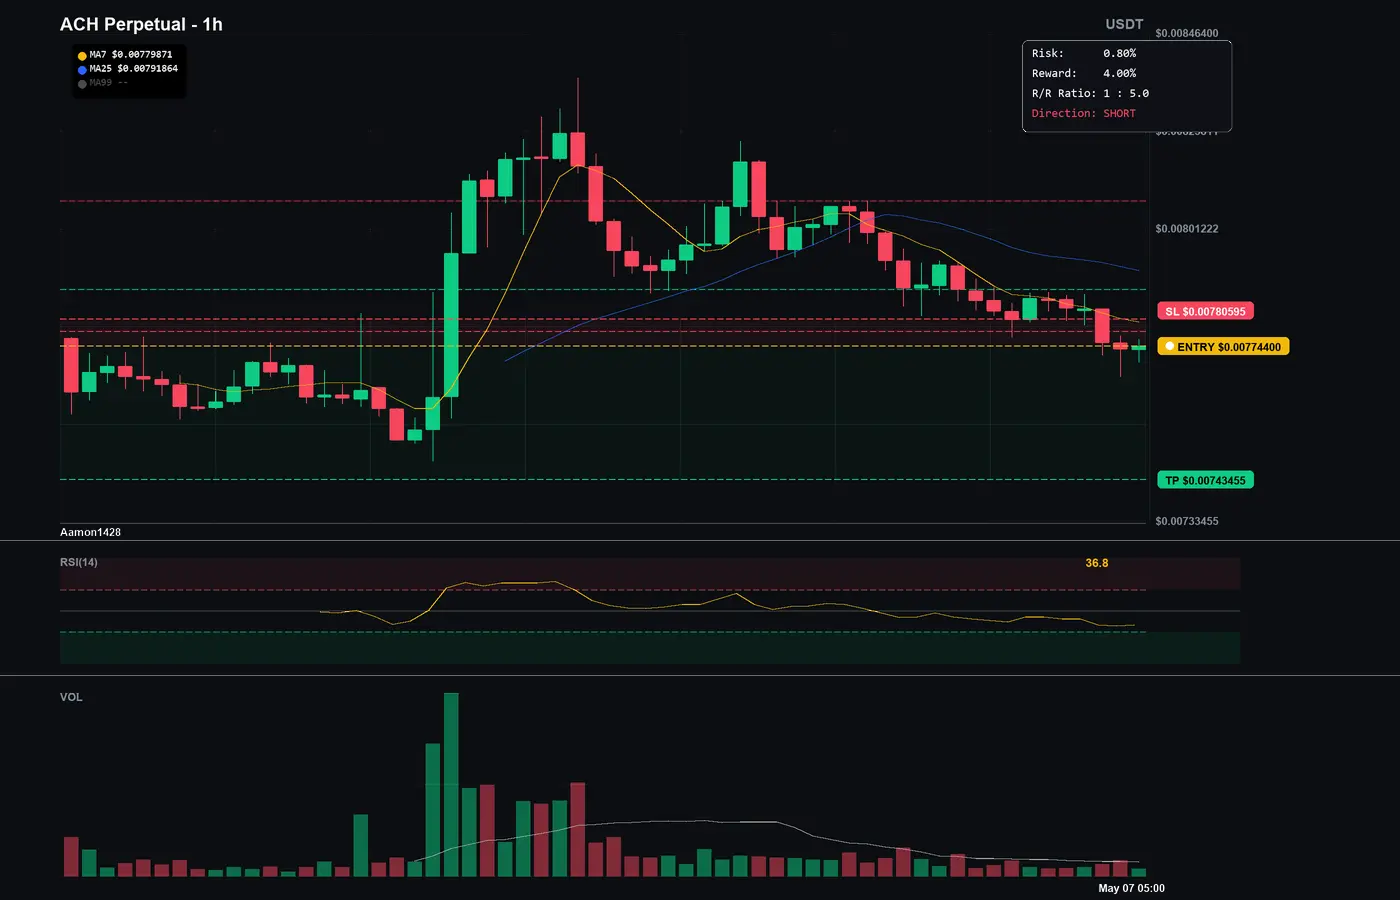This screenshot has width=1400, height=900.
Task: Click the MA99 legend entry text
Action: (x=109, y=83)
